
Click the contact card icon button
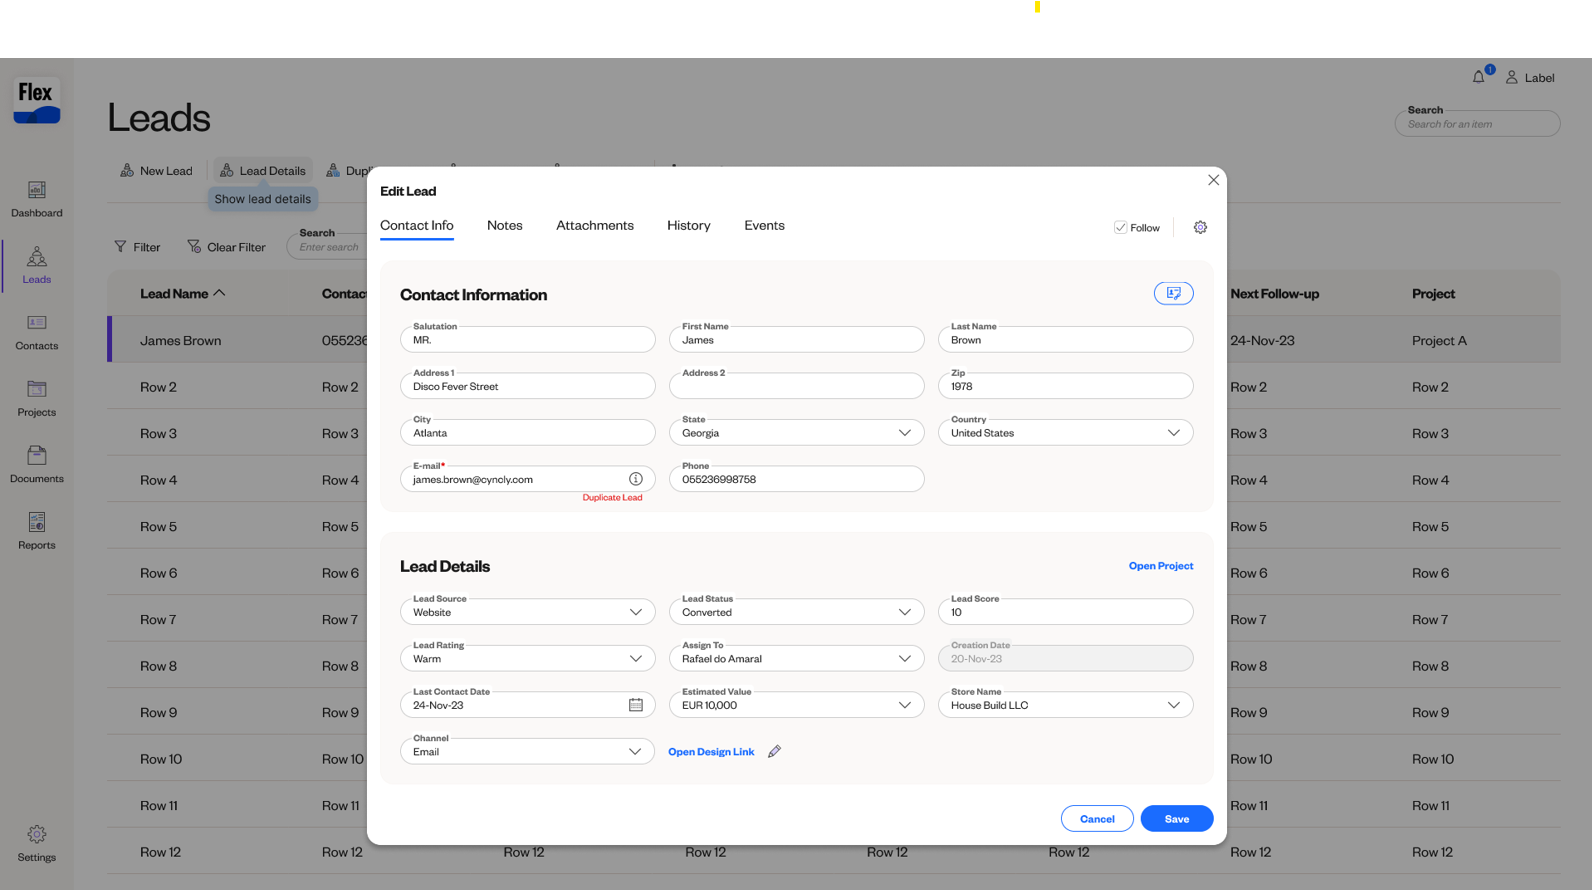1174,293
